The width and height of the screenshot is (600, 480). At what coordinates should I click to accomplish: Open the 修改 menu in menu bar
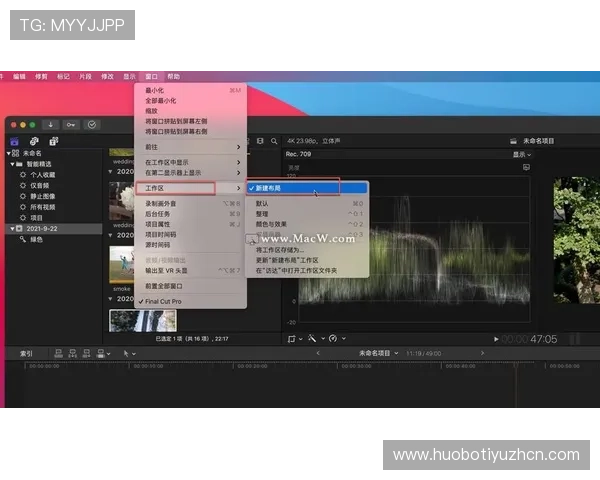coord(107,77)
